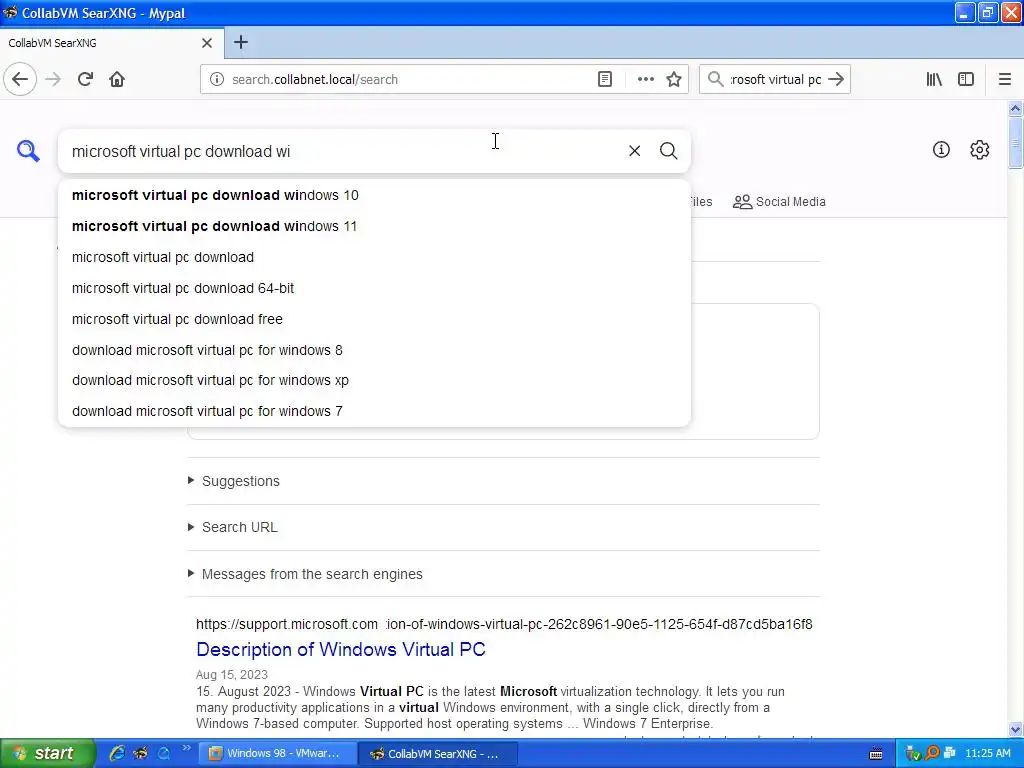Show the sidebars icon
This screenshot has height=768, width=1024.
(966, 79)
